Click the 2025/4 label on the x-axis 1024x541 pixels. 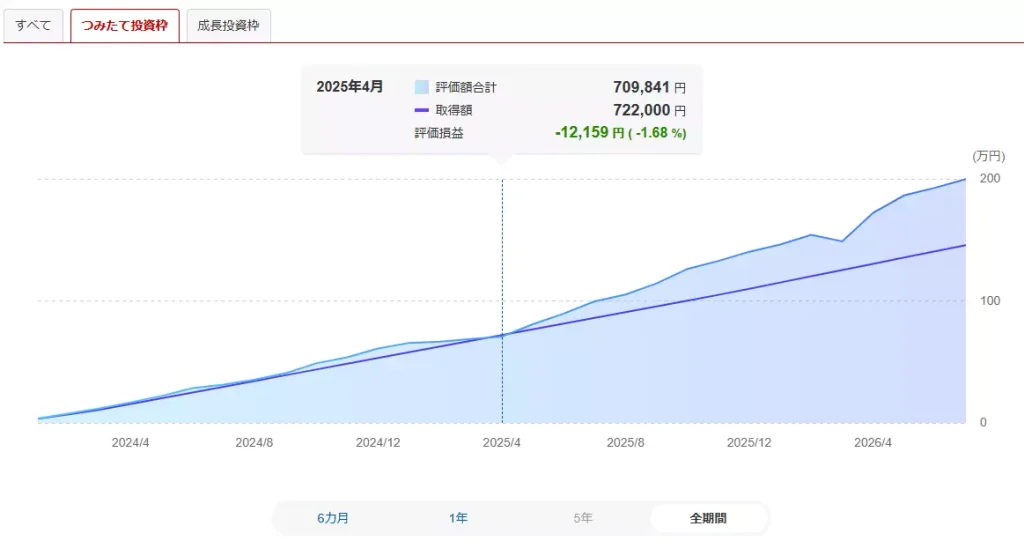pyautogui.click(x=502, y=442)
